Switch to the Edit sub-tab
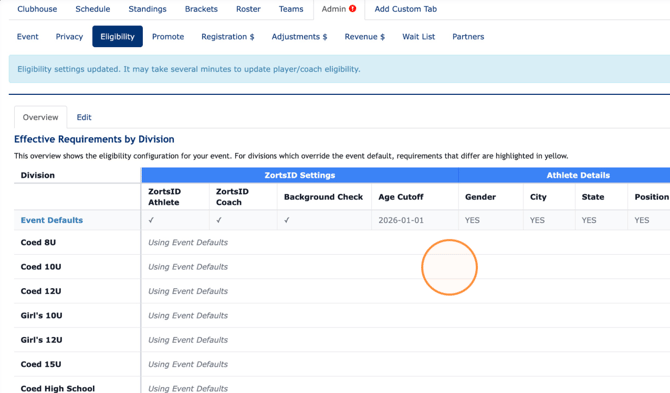Viewport: 670px width, 393px height. [x=84, y=117]
